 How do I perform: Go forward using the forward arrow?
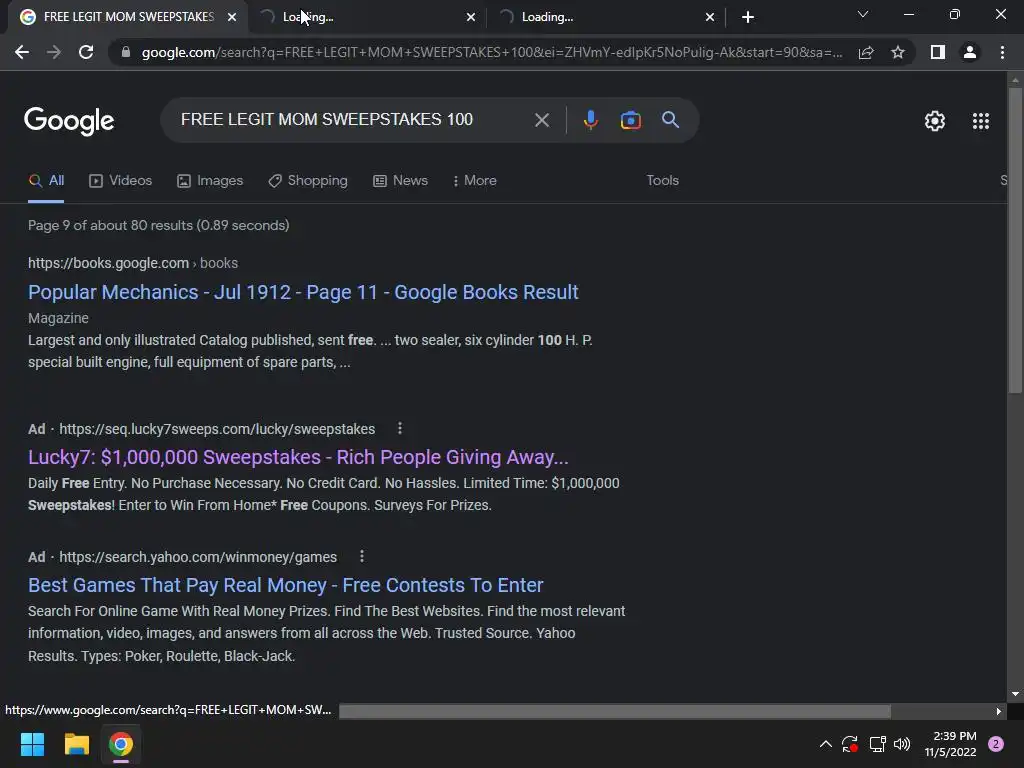click(54, 52)
